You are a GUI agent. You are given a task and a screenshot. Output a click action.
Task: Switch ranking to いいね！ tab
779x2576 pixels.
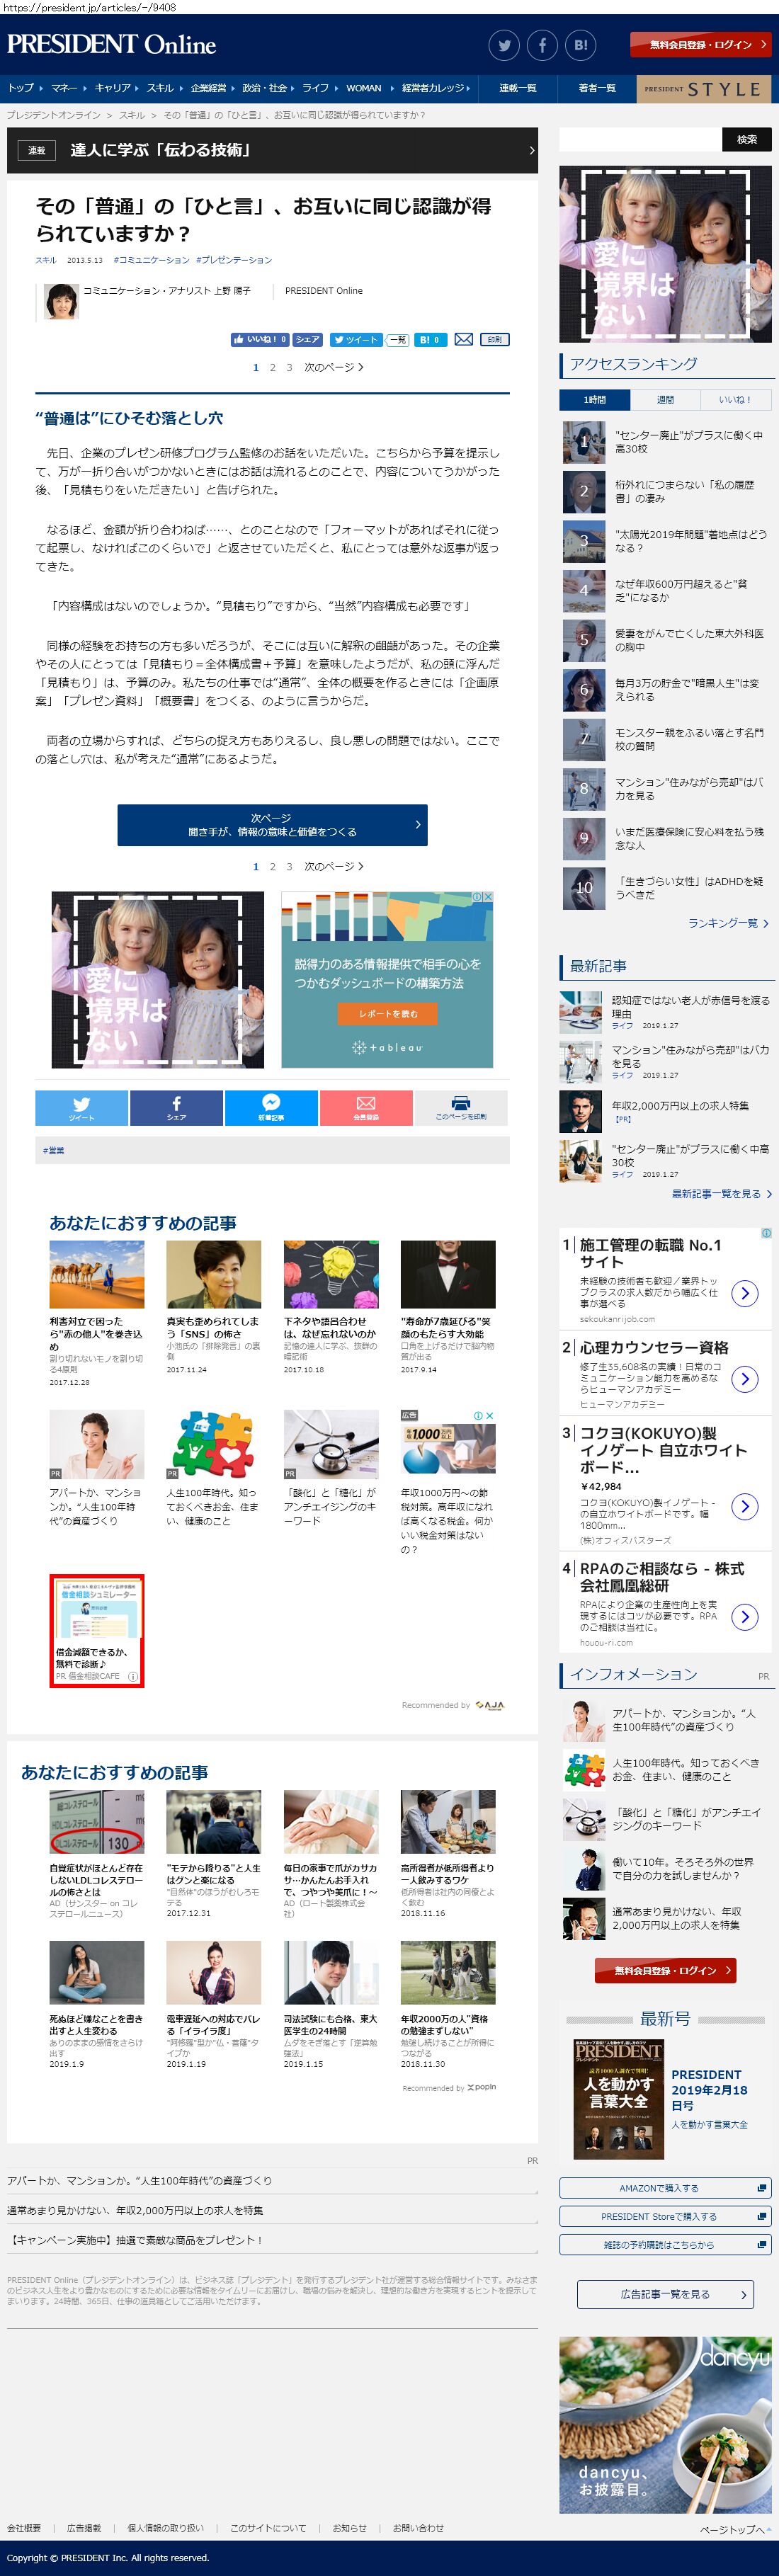735,399
